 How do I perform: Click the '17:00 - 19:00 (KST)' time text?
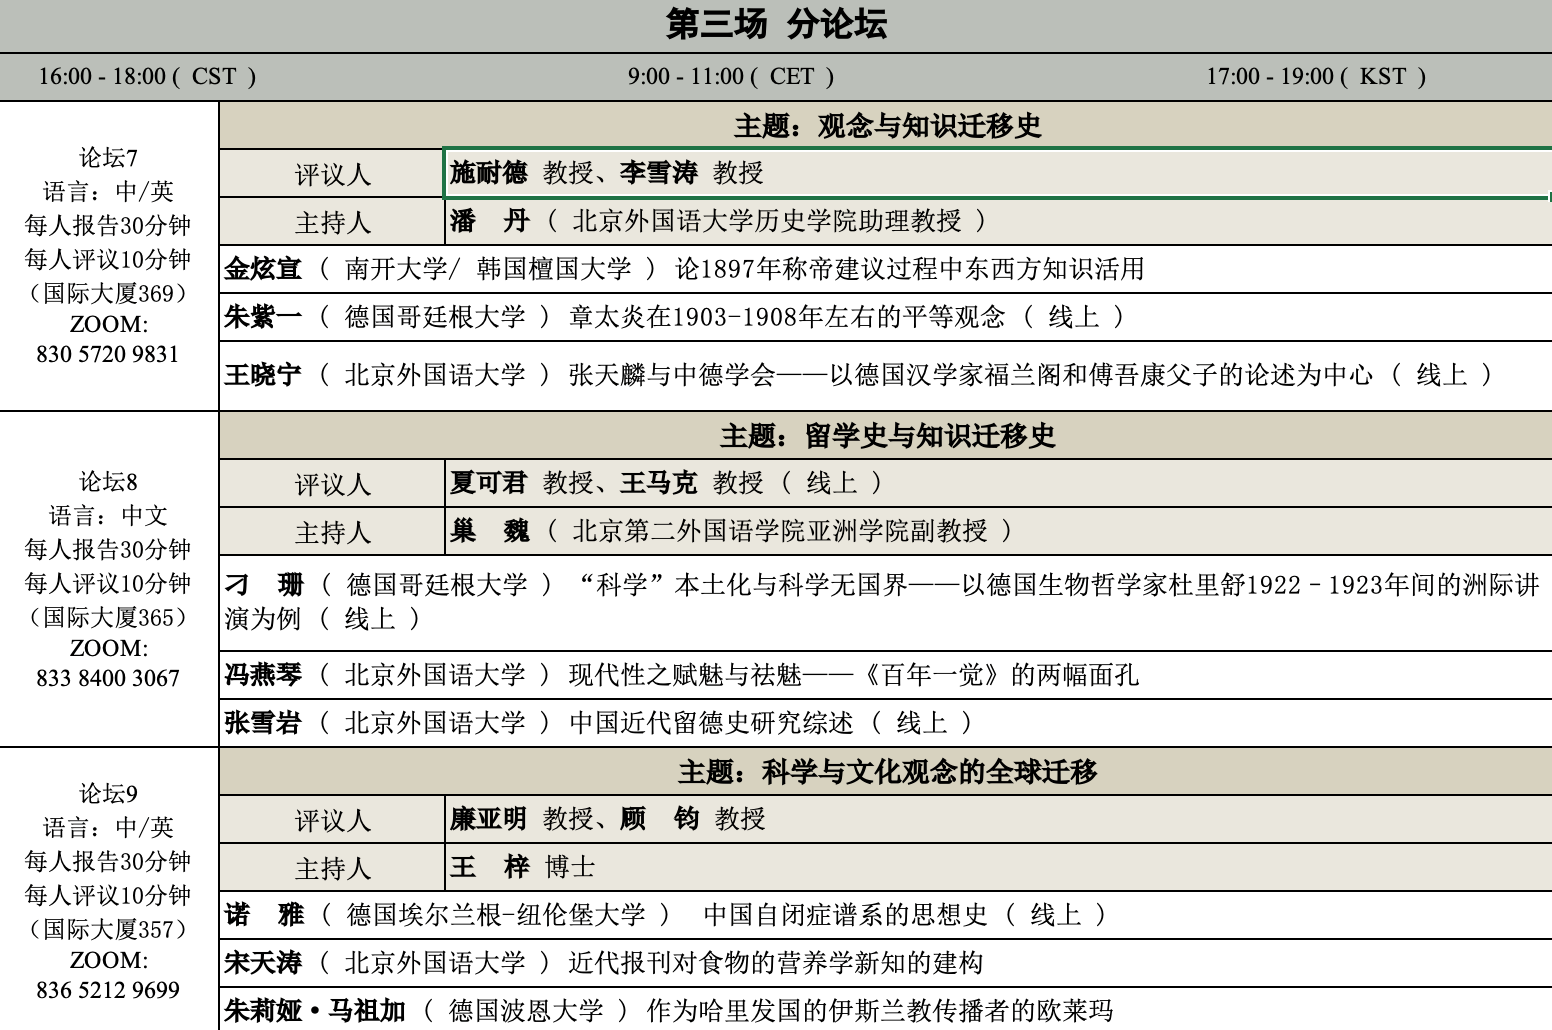(x=1316, y=77)
